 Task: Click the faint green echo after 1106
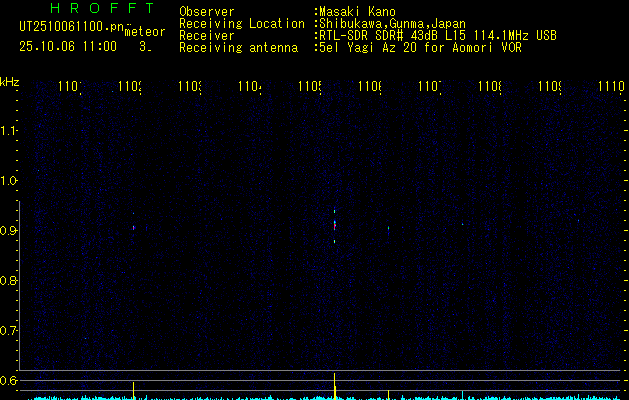click(x=388, y=228)
